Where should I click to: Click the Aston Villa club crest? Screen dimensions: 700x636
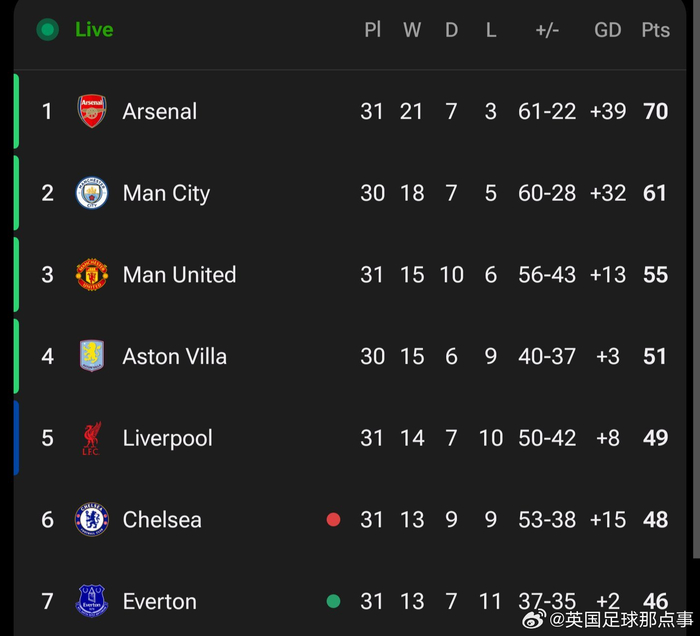(x=92, y=356)
